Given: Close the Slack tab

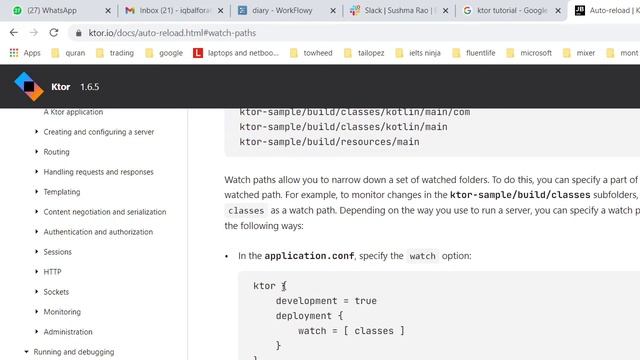Looking at the screenshot, I should (445, 11).
